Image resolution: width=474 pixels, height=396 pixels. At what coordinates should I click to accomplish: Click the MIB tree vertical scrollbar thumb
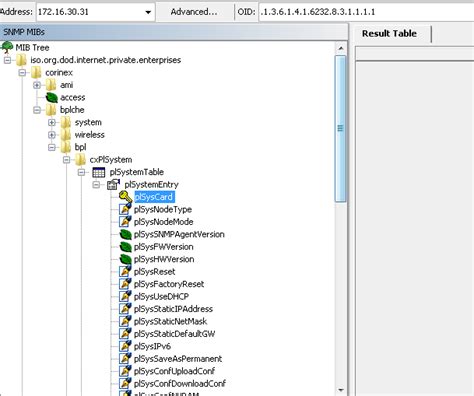point(341,129)
